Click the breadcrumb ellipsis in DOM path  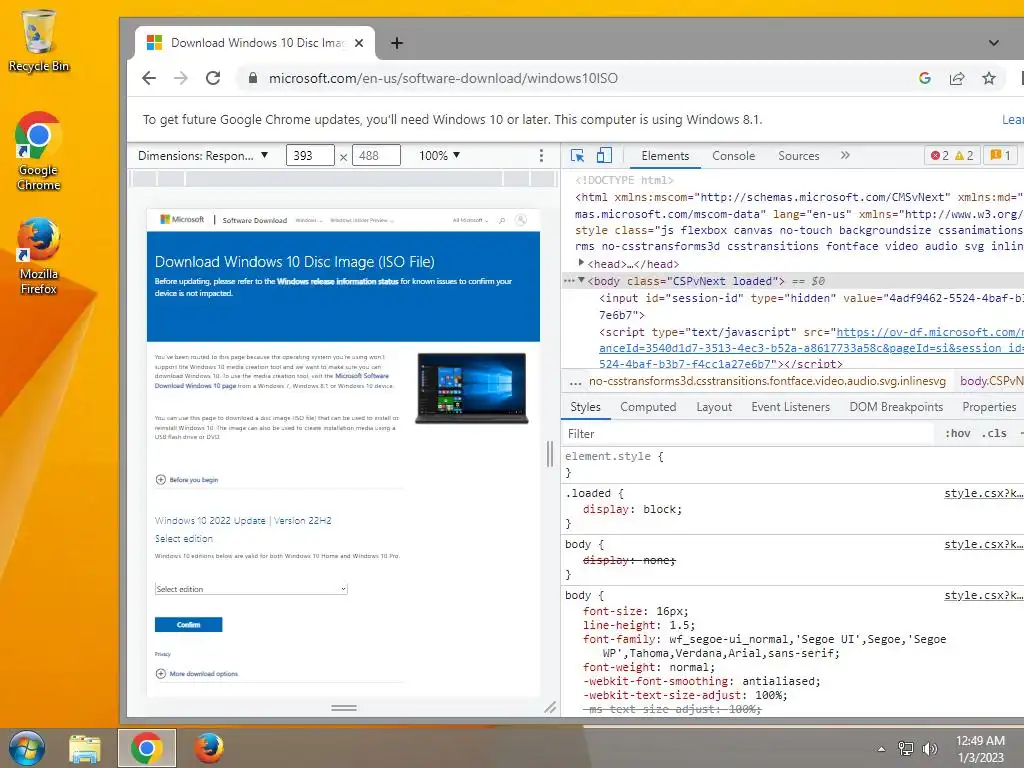pos(575,381)
